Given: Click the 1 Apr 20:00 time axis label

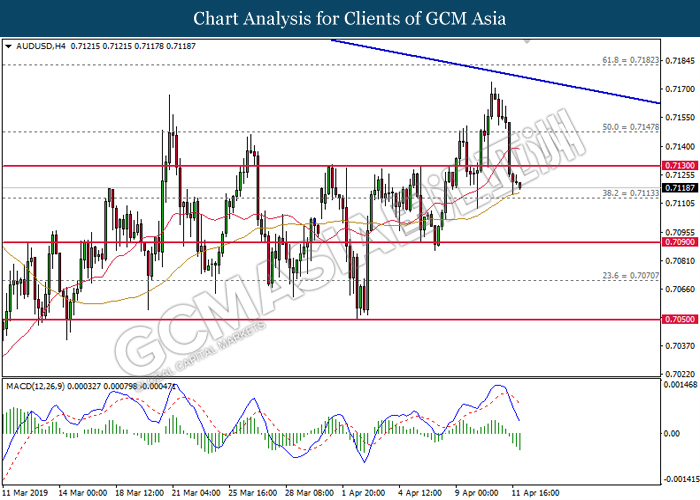Looking at the screenshot, I should 363,493.
